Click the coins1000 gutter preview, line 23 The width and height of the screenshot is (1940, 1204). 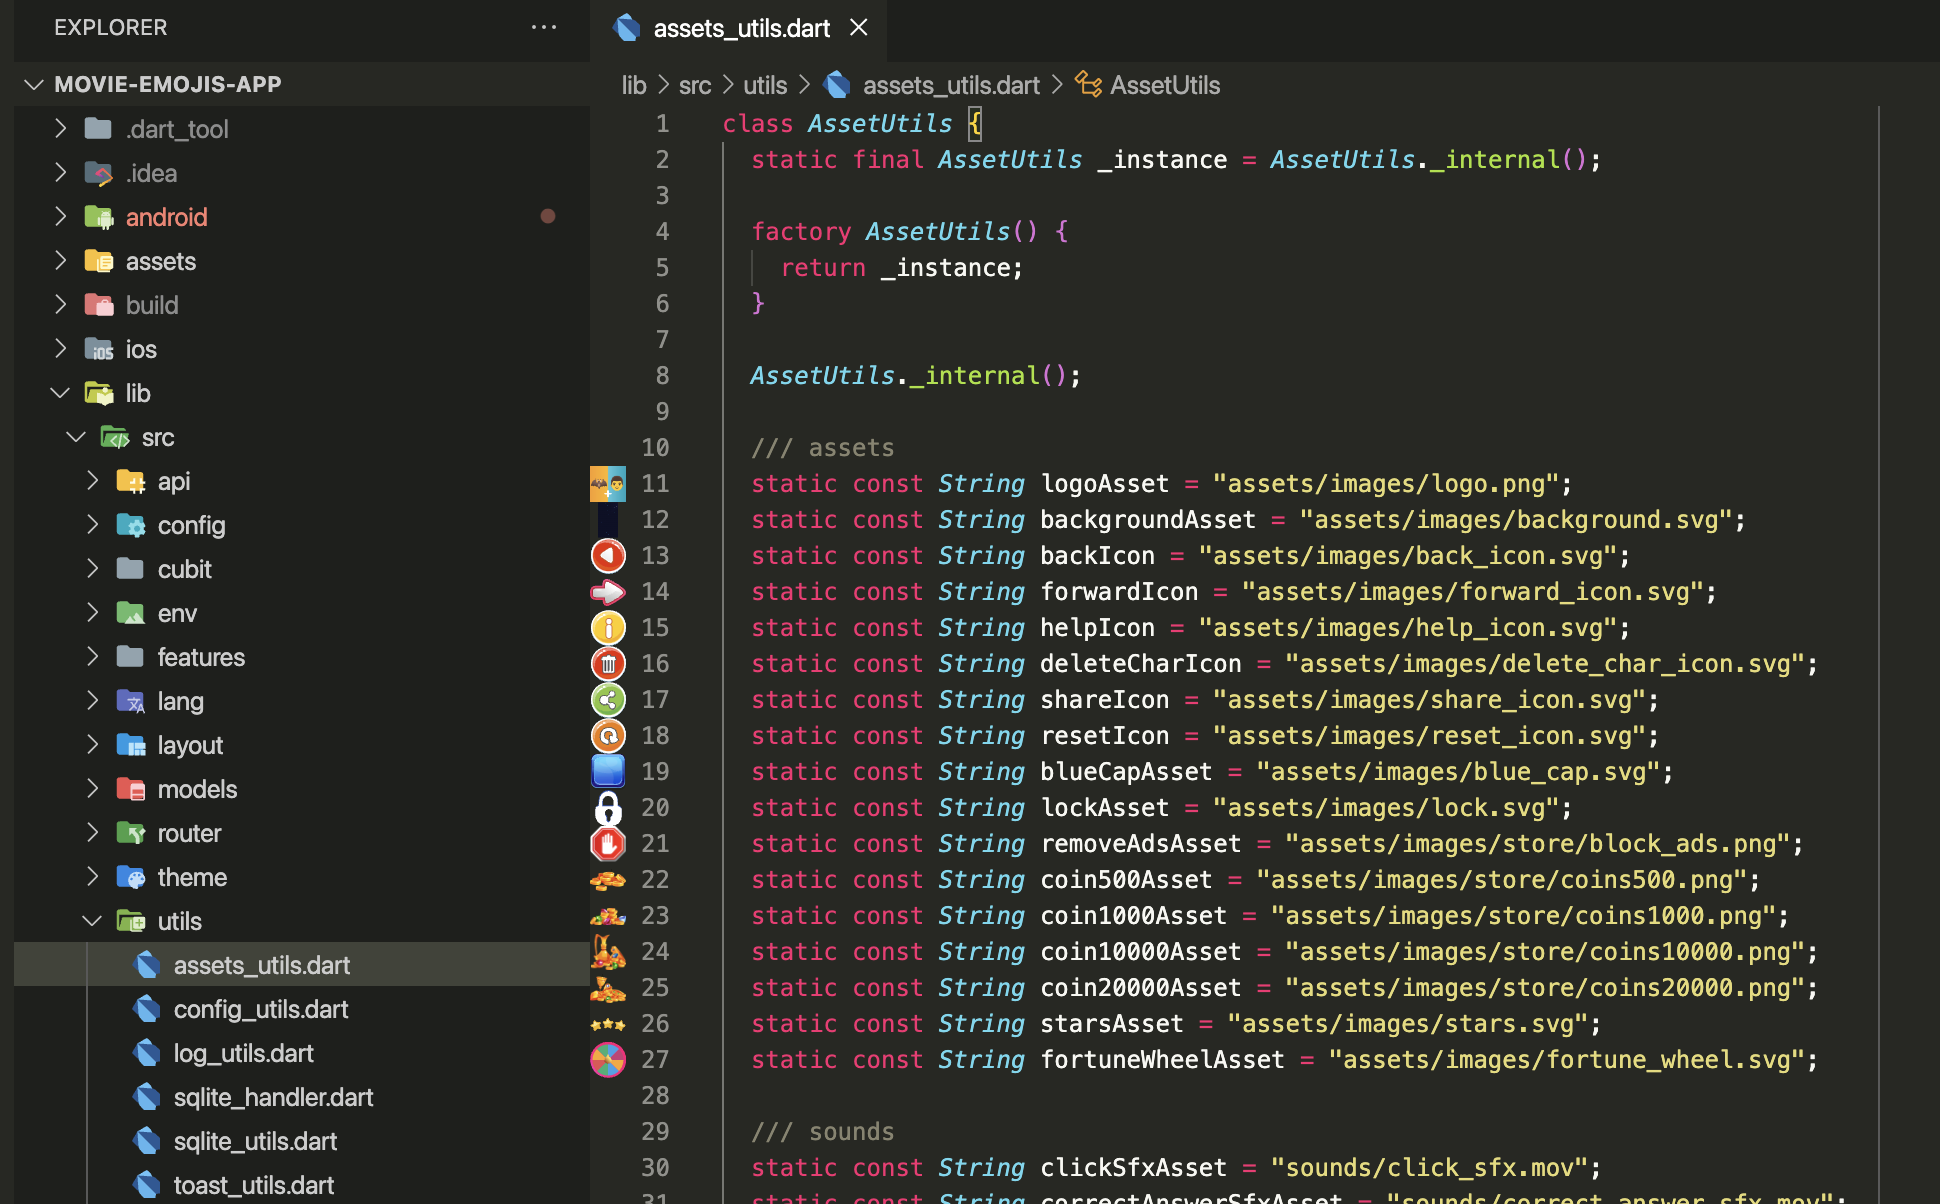pyautogui.click(x=608, y=916)
